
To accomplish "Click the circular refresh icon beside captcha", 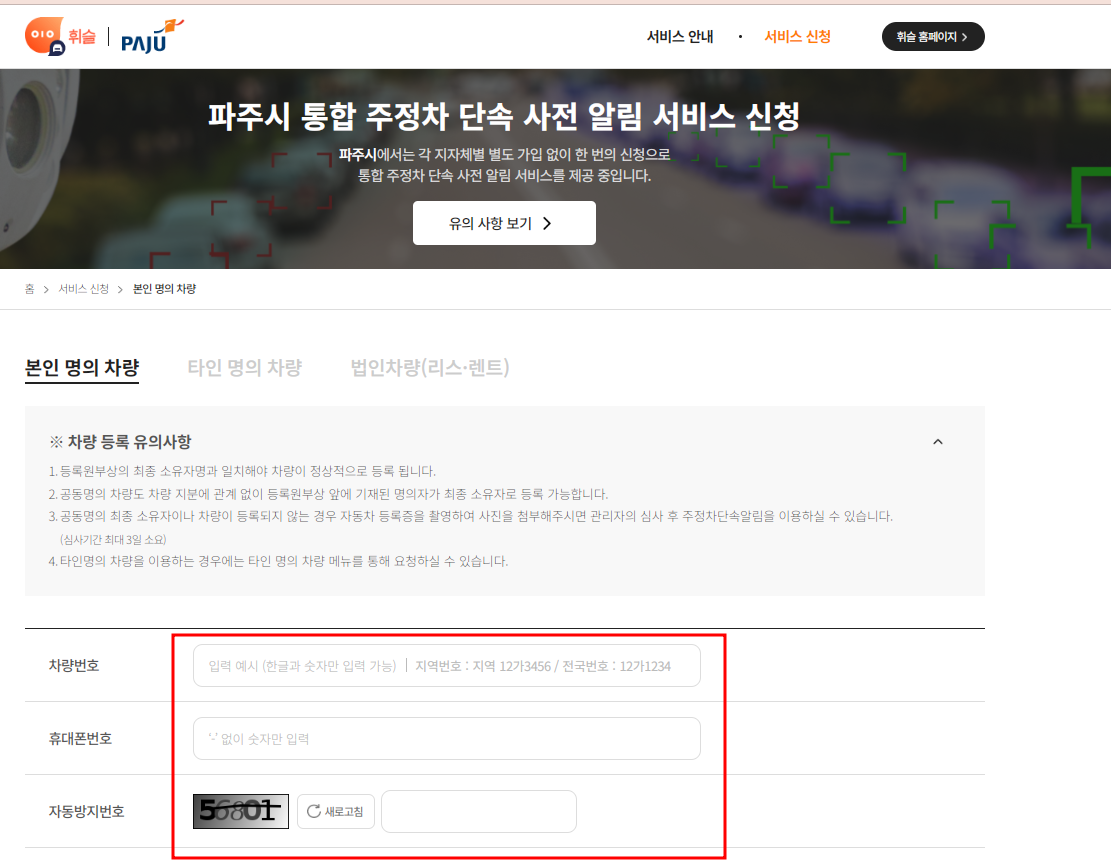I will (x=313, y=811).
